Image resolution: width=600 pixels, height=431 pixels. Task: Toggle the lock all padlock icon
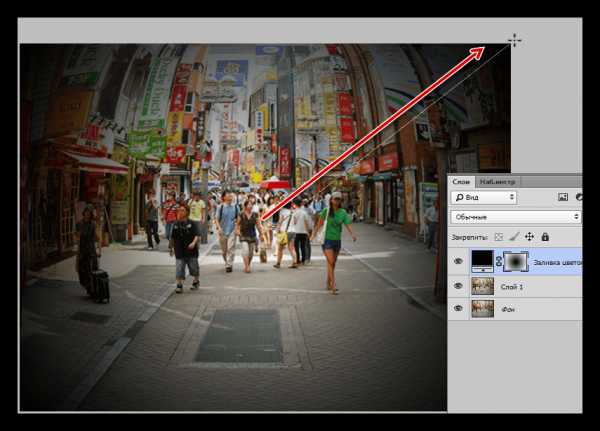[x=545, y=237]
